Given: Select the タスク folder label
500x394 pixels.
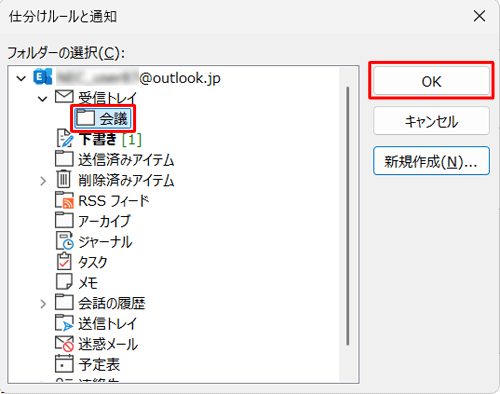Looking at the screenshot, I should tap(93, 262).
